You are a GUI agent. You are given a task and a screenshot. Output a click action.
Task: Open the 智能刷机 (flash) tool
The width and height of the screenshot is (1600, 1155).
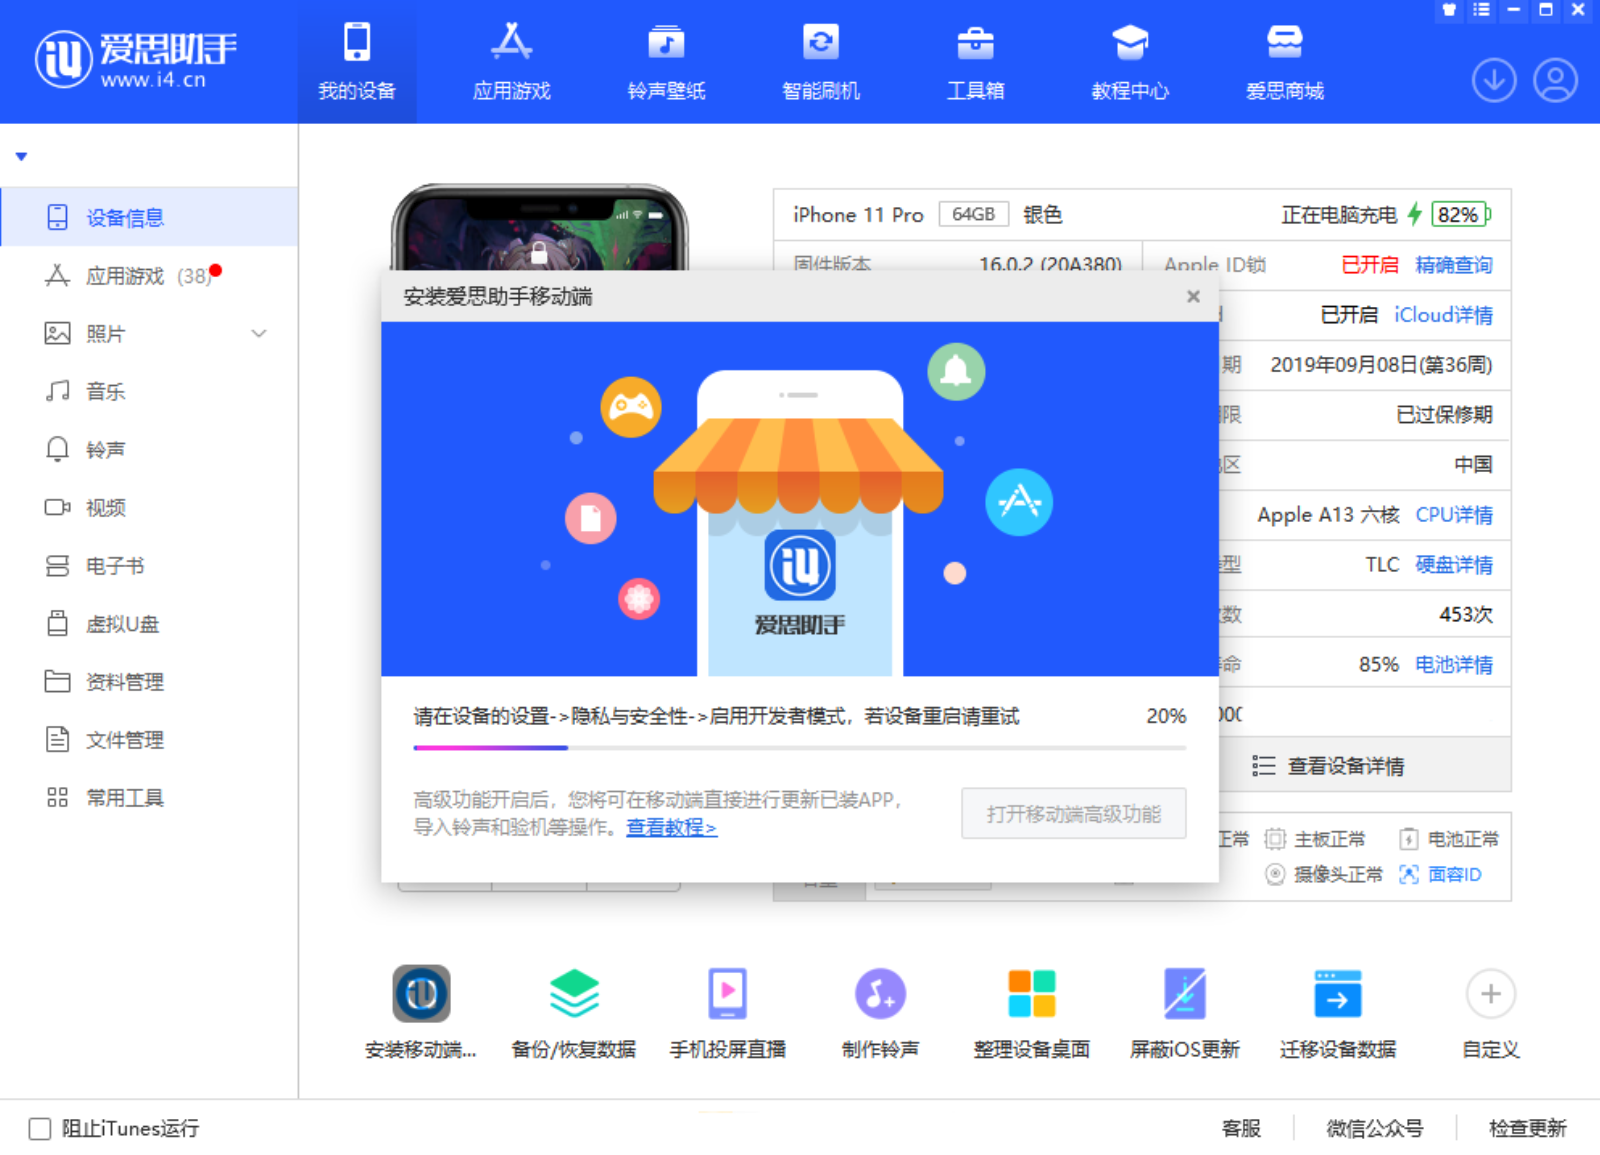click(x=820, y=60)
